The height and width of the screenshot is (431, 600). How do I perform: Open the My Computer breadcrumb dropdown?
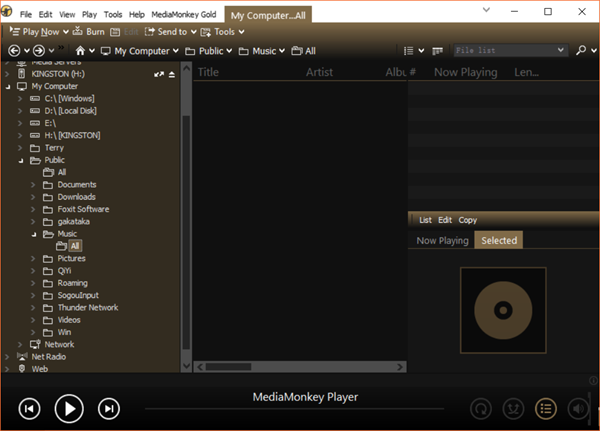[x=176, y=51]
